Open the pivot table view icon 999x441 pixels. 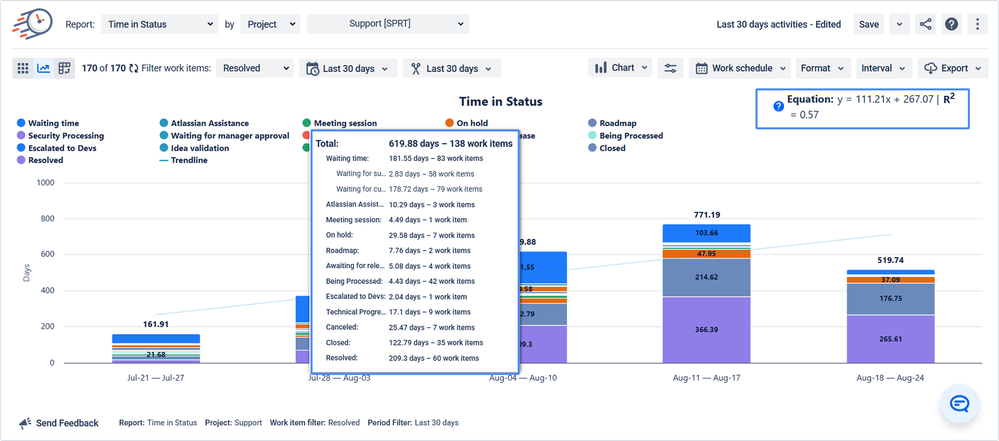pos(64,68)
